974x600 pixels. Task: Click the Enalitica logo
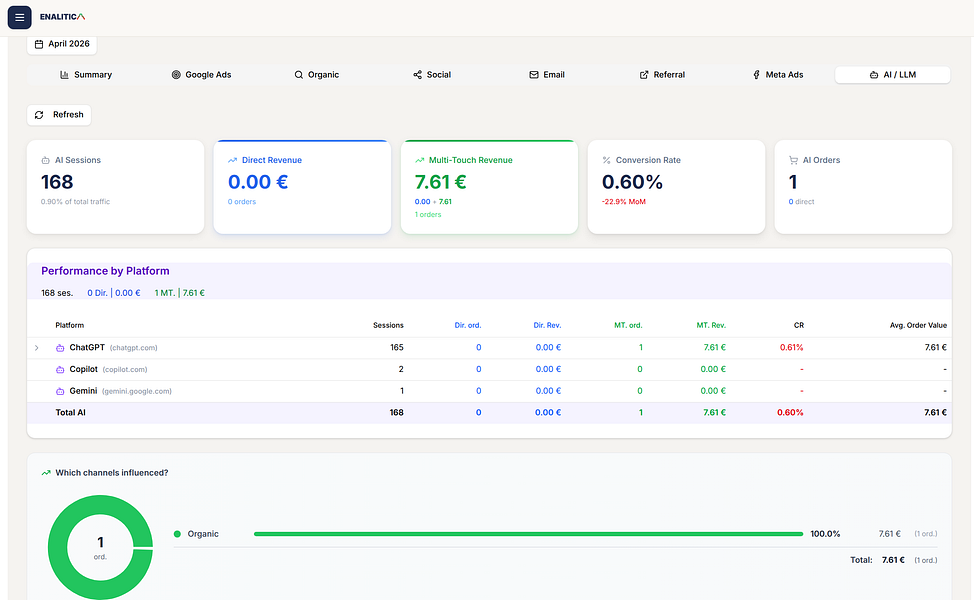point(63,17)
